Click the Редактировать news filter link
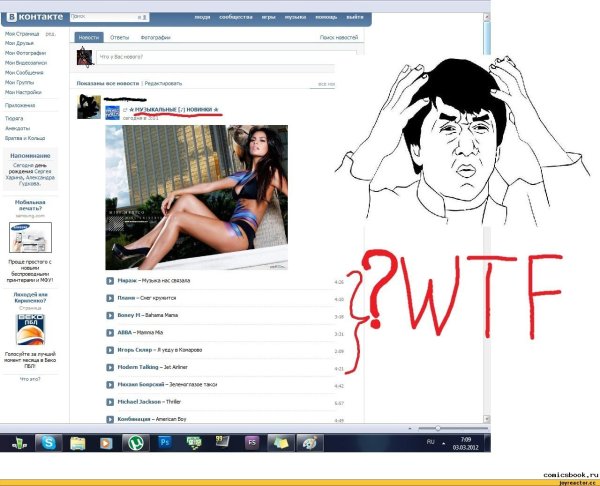This screenshot has height=486, width=600. point(164,83)
